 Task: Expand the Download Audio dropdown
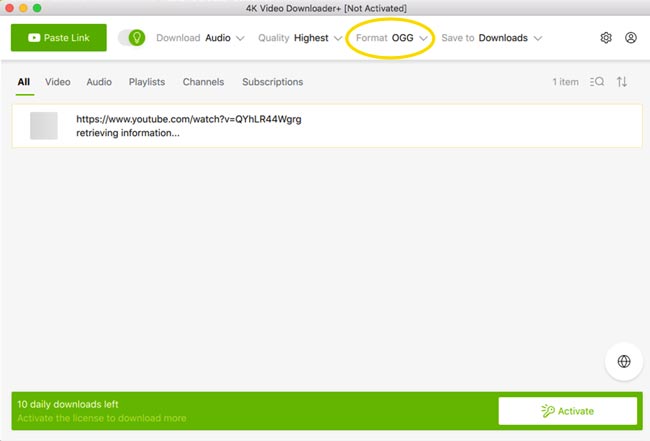(x=200, y=38)
